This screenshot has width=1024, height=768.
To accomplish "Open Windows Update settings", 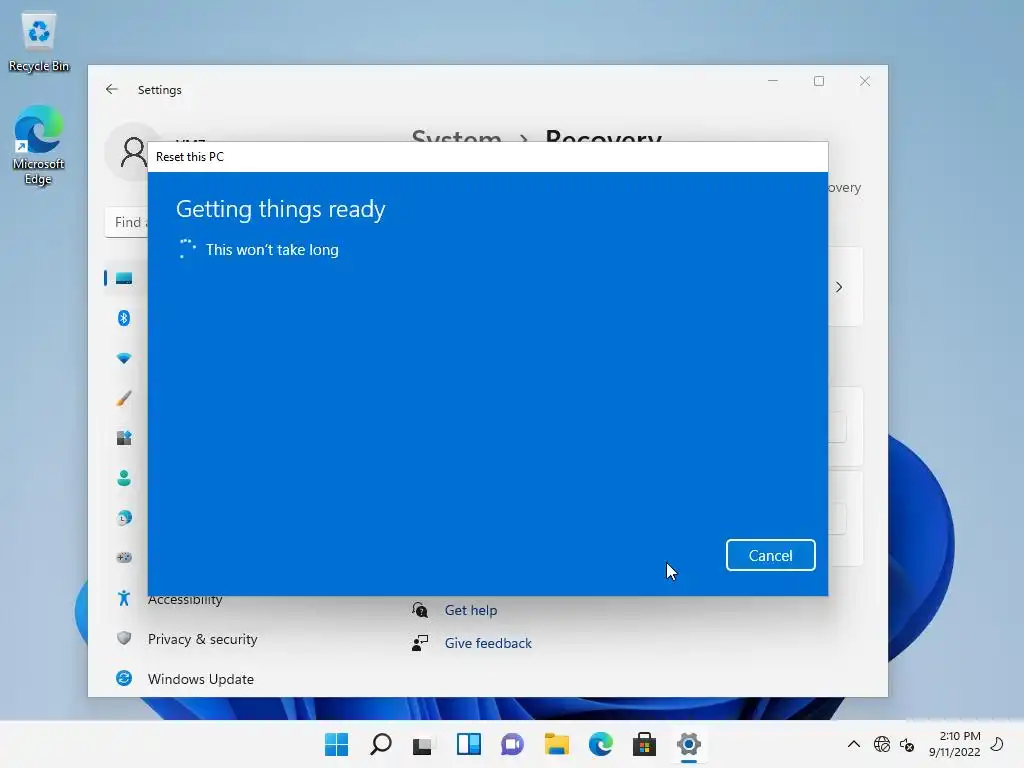I will click(200, 679).
